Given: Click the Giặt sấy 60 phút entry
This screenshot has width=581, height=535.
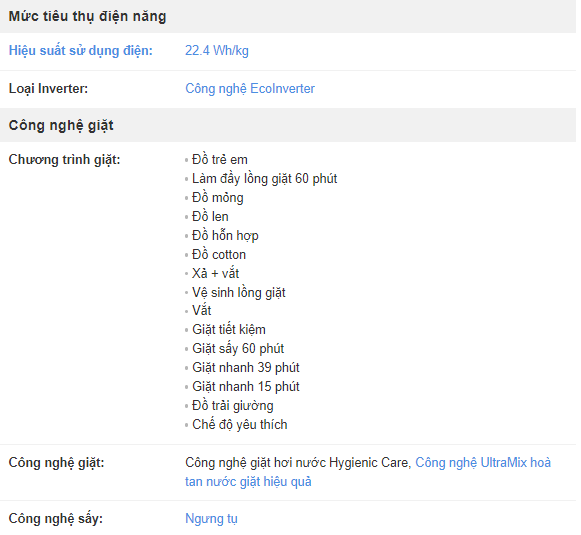Looking at the screenshot, I should coord(238,349).
